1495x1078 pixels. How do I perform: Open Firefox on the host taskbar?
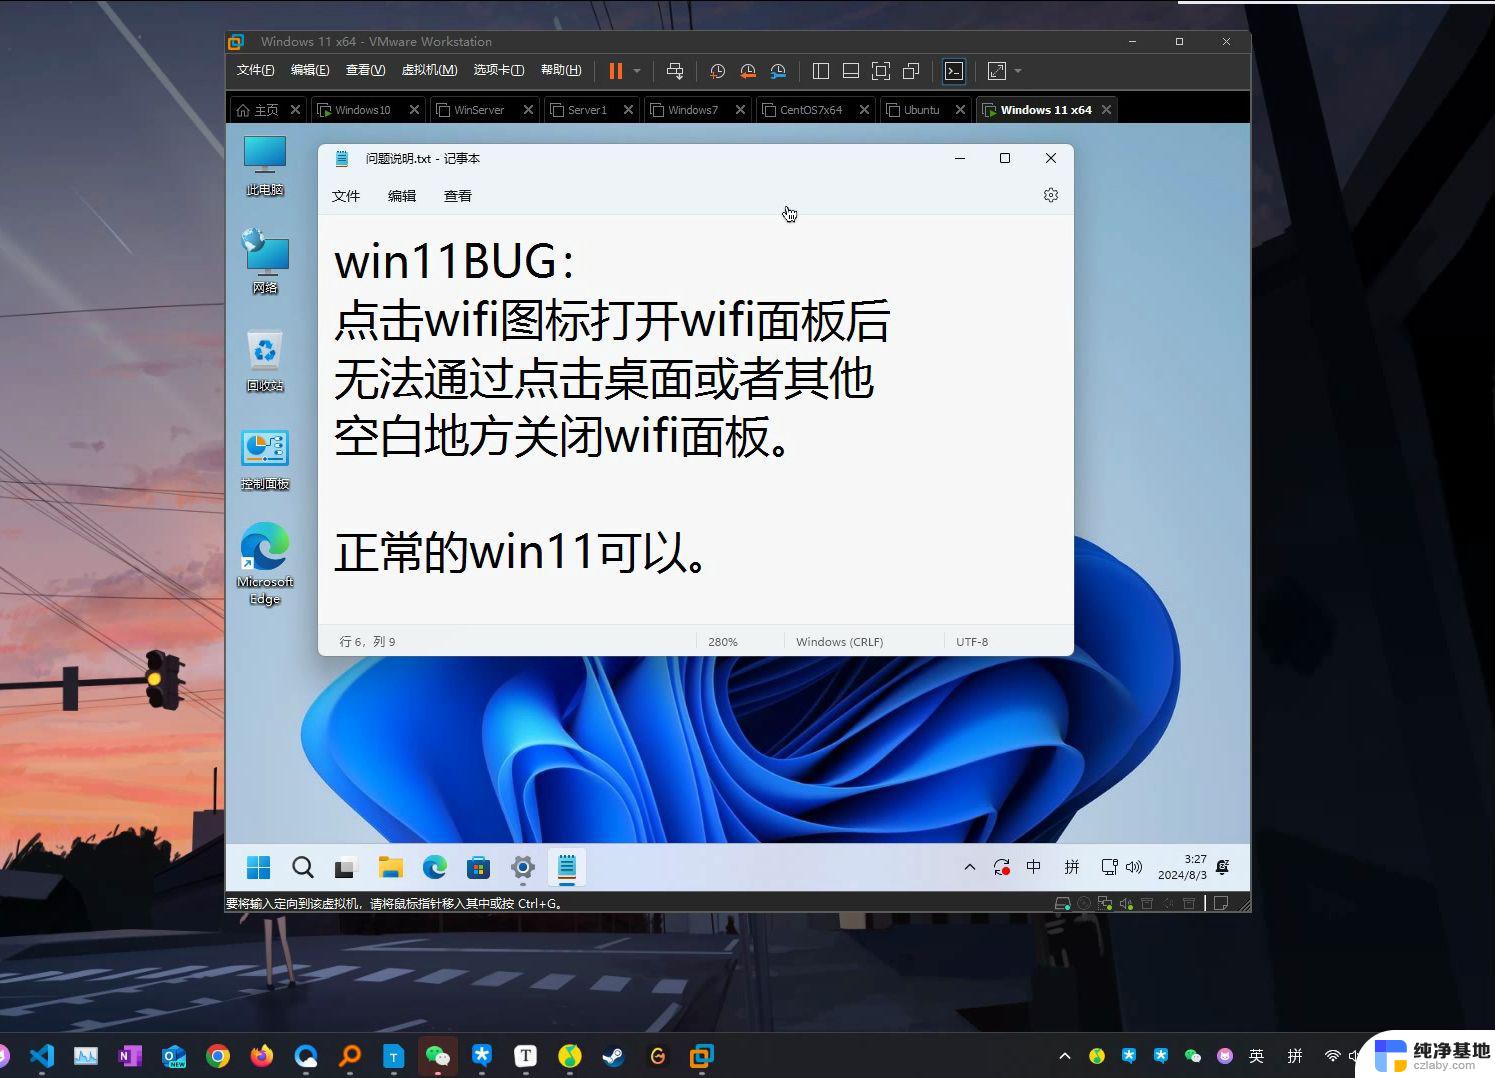(262, 1055)
